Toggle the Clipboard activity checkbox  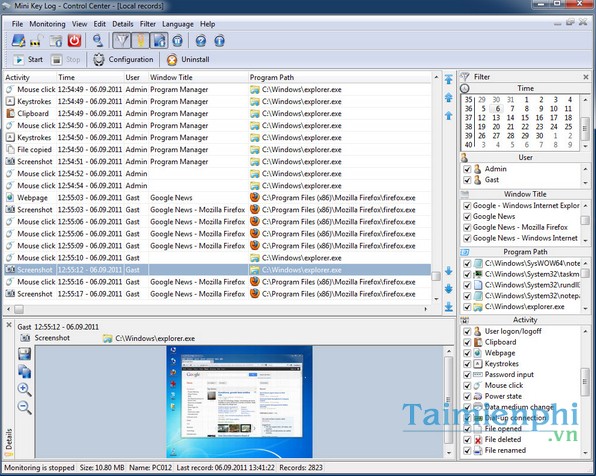point(467,342)
